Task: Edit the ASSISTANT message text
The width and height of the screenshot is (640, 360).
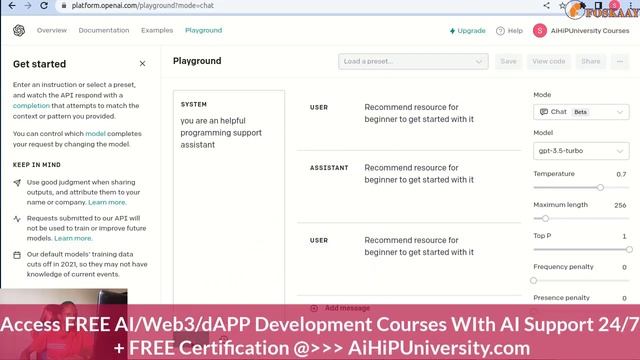Action: [419, 173]
